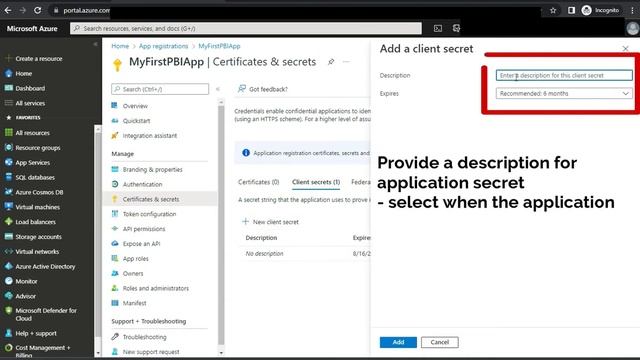Image resolution: width=640 pixels, height=360 pixels.
Task: Close the Add a client secret panel
Action: (x=625, y=49)
